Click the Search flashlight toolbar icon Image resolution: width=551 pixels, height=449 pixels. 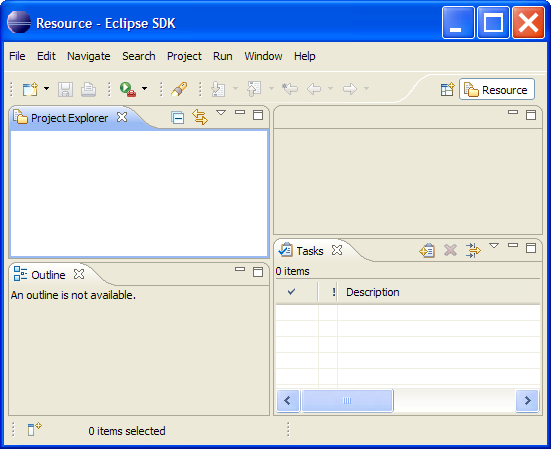179,89
